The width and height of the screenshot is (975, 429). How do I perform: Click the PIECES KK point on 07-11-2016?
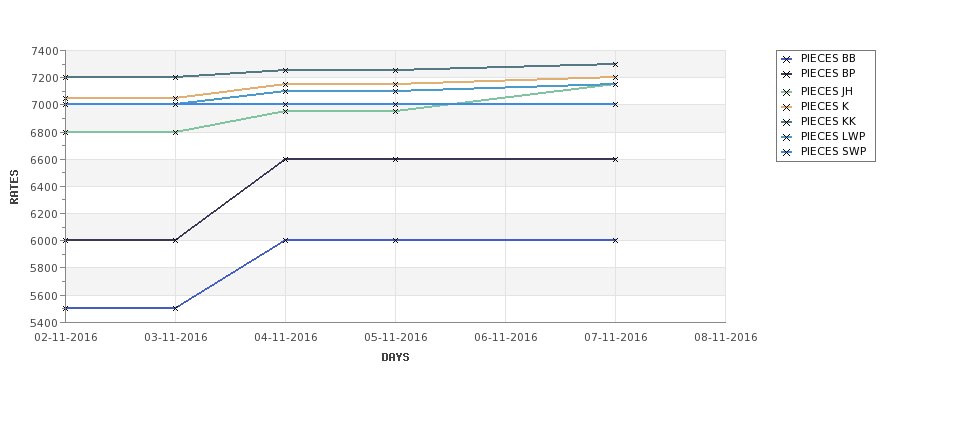pyautogui.click(x=616, y=64)
